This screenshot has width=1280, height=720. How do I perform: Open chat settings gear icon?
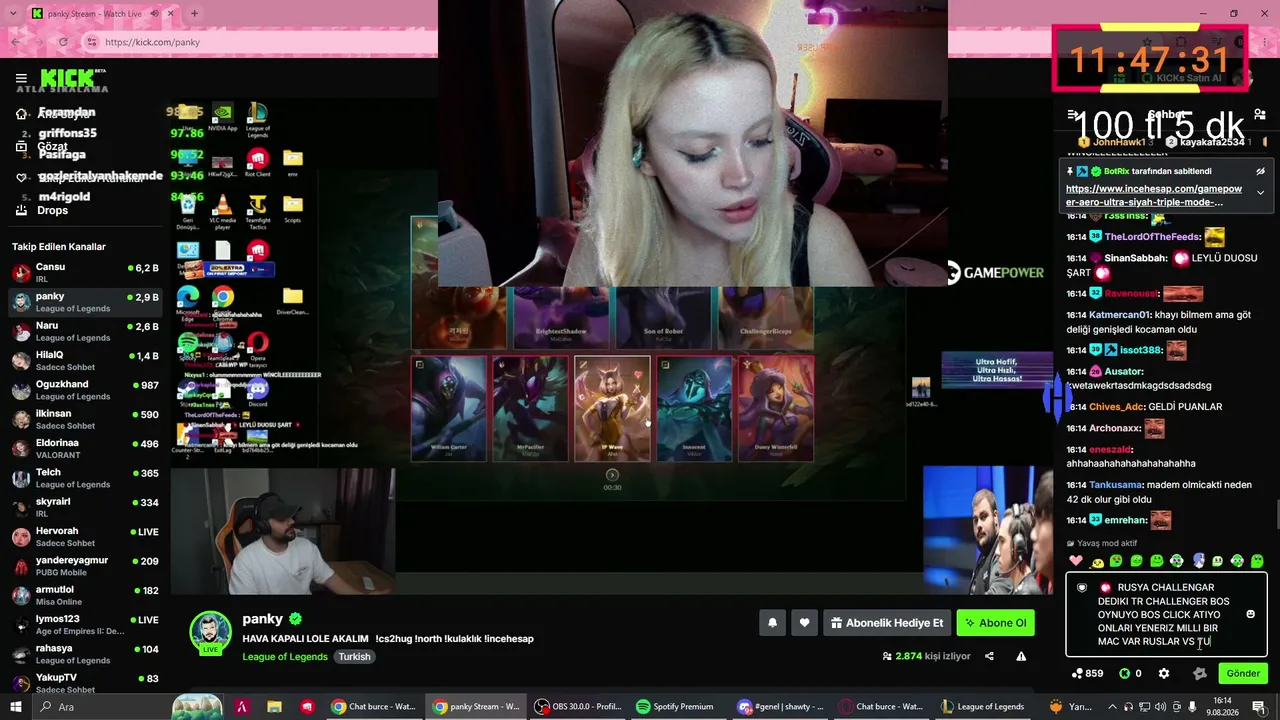(1164, 674)
